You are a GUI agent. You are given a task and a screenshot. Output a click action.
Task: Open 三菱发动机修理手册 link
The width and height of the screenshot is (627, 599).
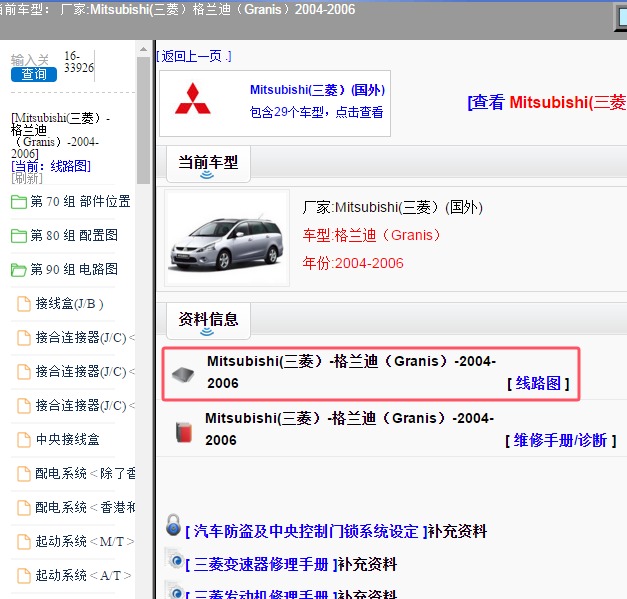click(x=262, y=594)
